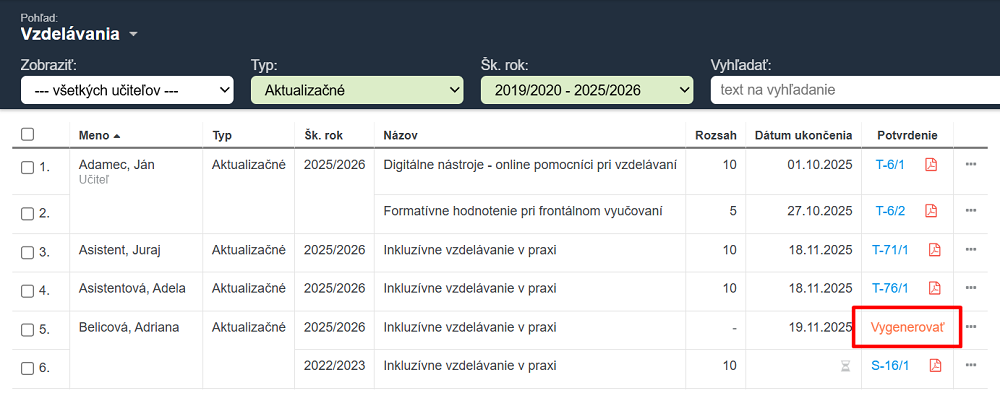The height and width of the screenshot is (401, 1000).
Task: Select row 5 checkbox
Action: pos(28,329)
